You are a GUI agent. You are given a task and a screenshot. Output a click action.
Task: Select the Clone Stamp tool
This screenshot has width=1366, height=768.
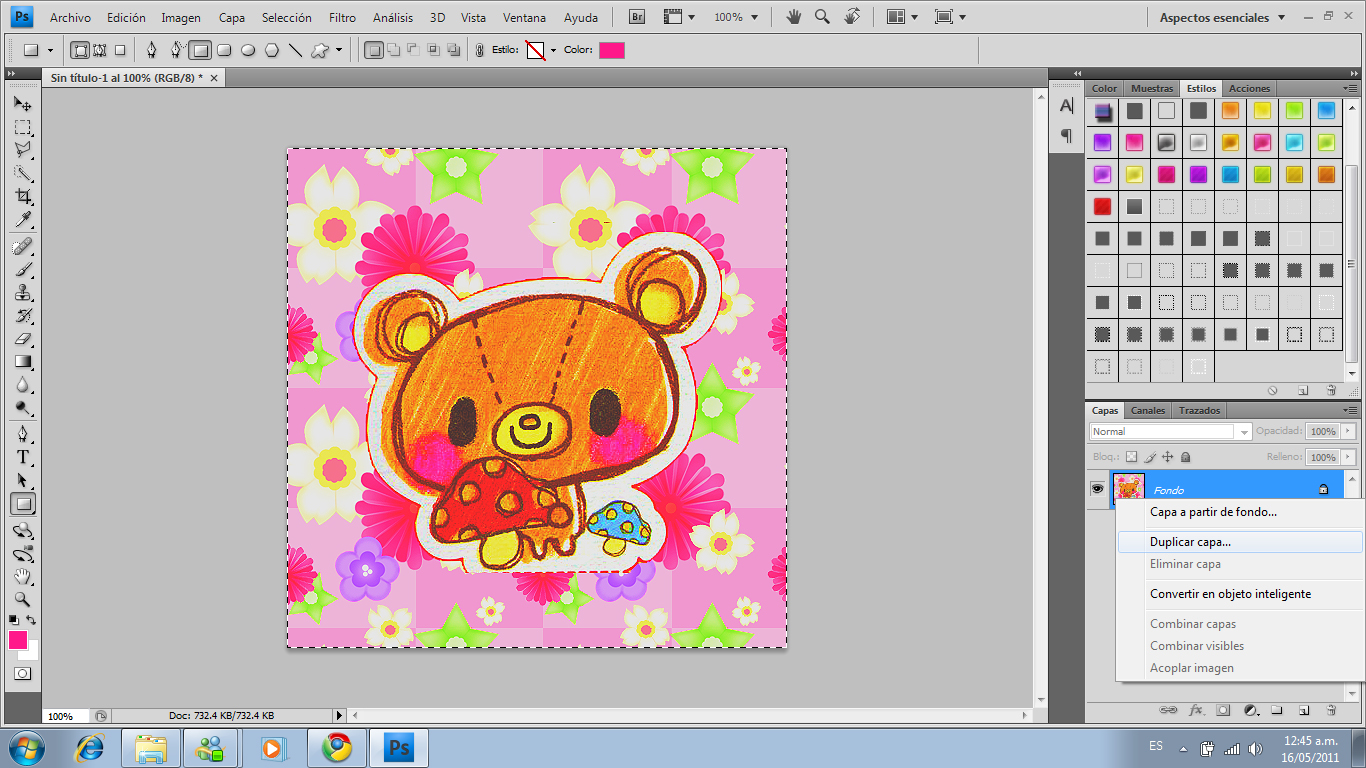pyautogui.click(x=22, y=292)
